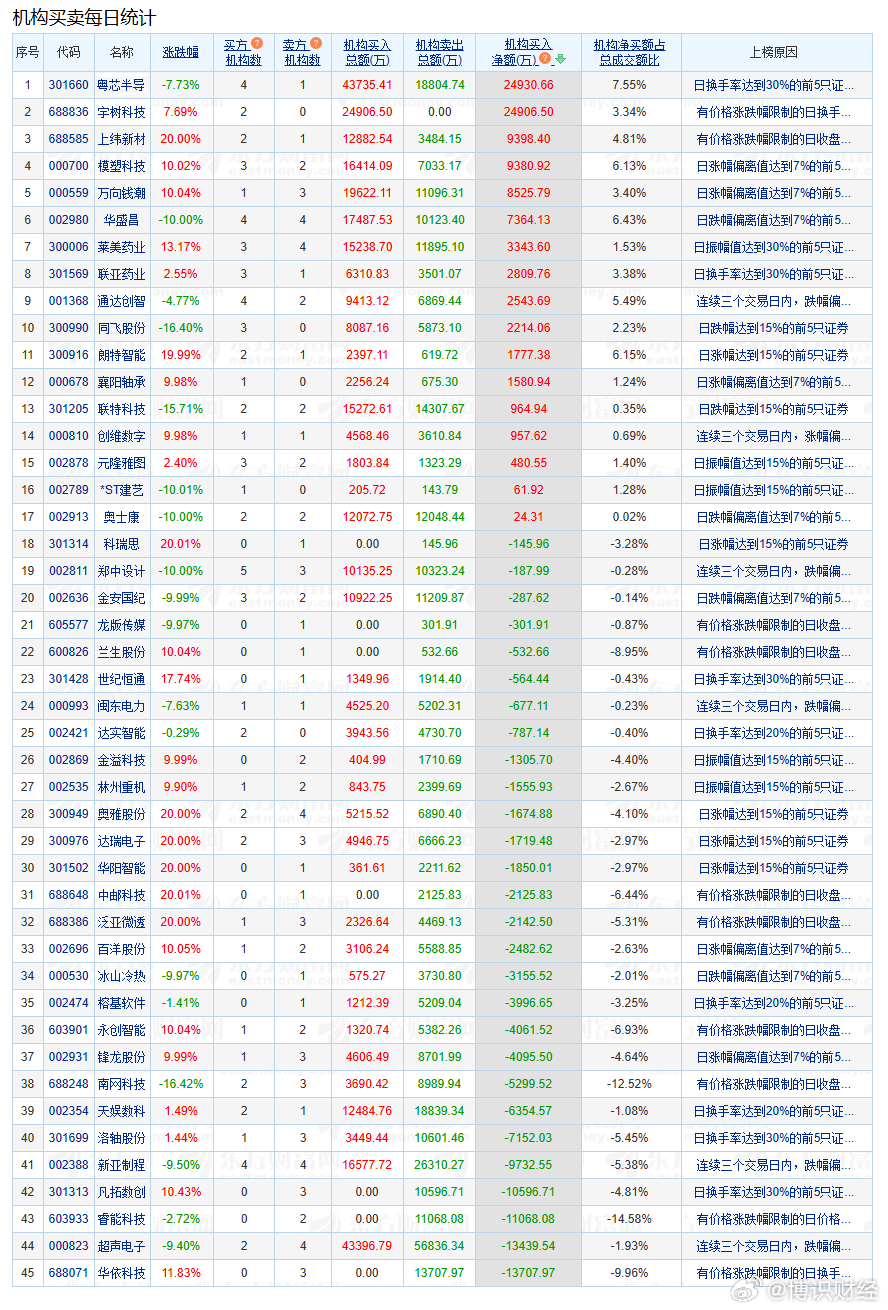Viewport: 888px width, 1310px height.
Task: Open stock name 华盛昌
Action: 121,220
